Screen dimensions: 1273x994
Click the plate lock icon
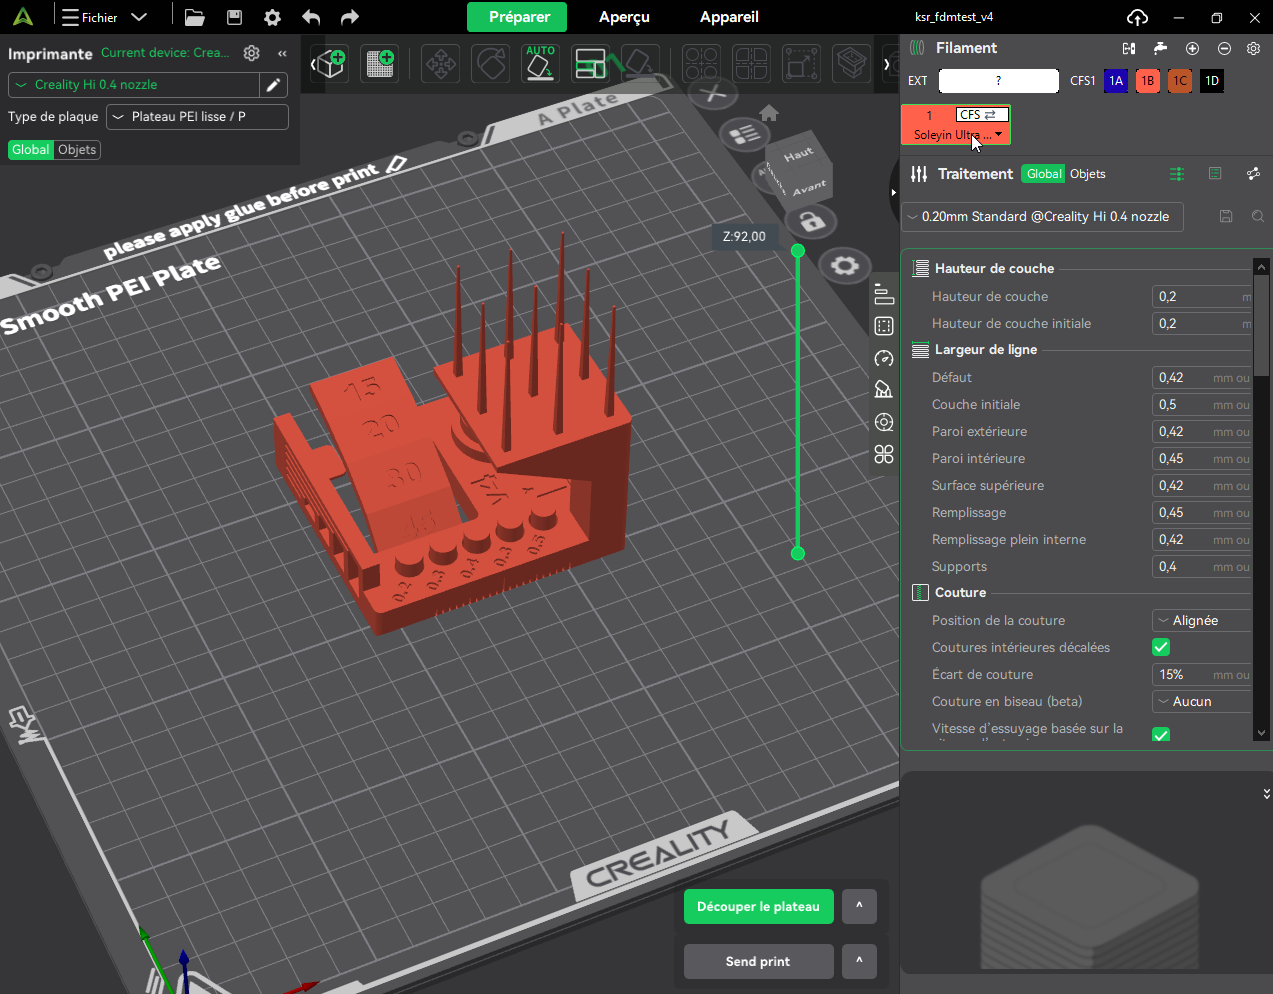pyautogui.click(x=811, y=221)
